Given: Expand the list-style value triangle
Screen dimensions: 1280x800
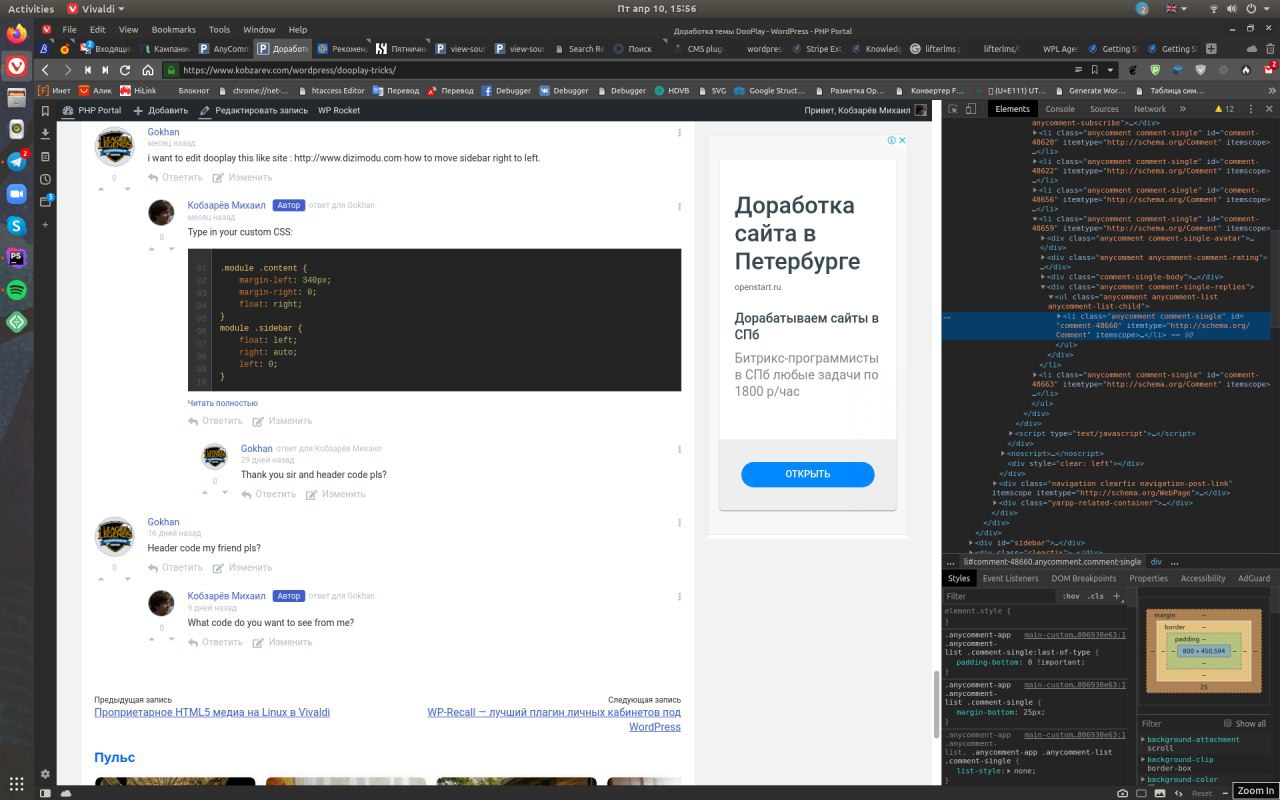Looking at the screenshot, I should [1008, 771].
